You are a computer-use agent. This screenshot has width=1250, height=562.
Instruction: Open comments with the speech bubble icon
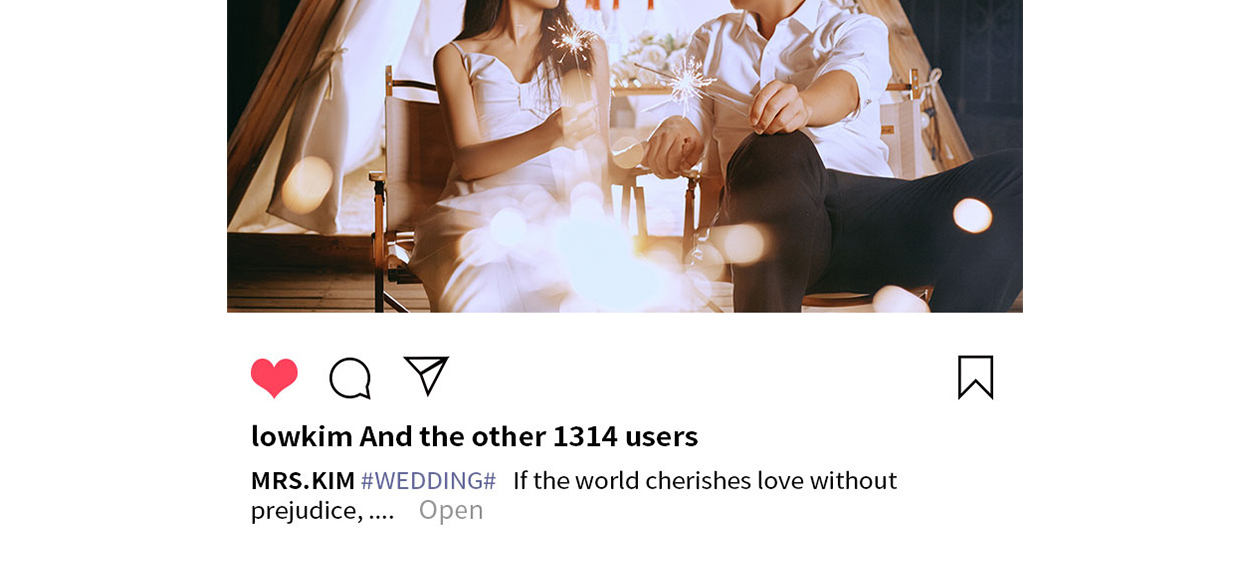coord(350,378)
